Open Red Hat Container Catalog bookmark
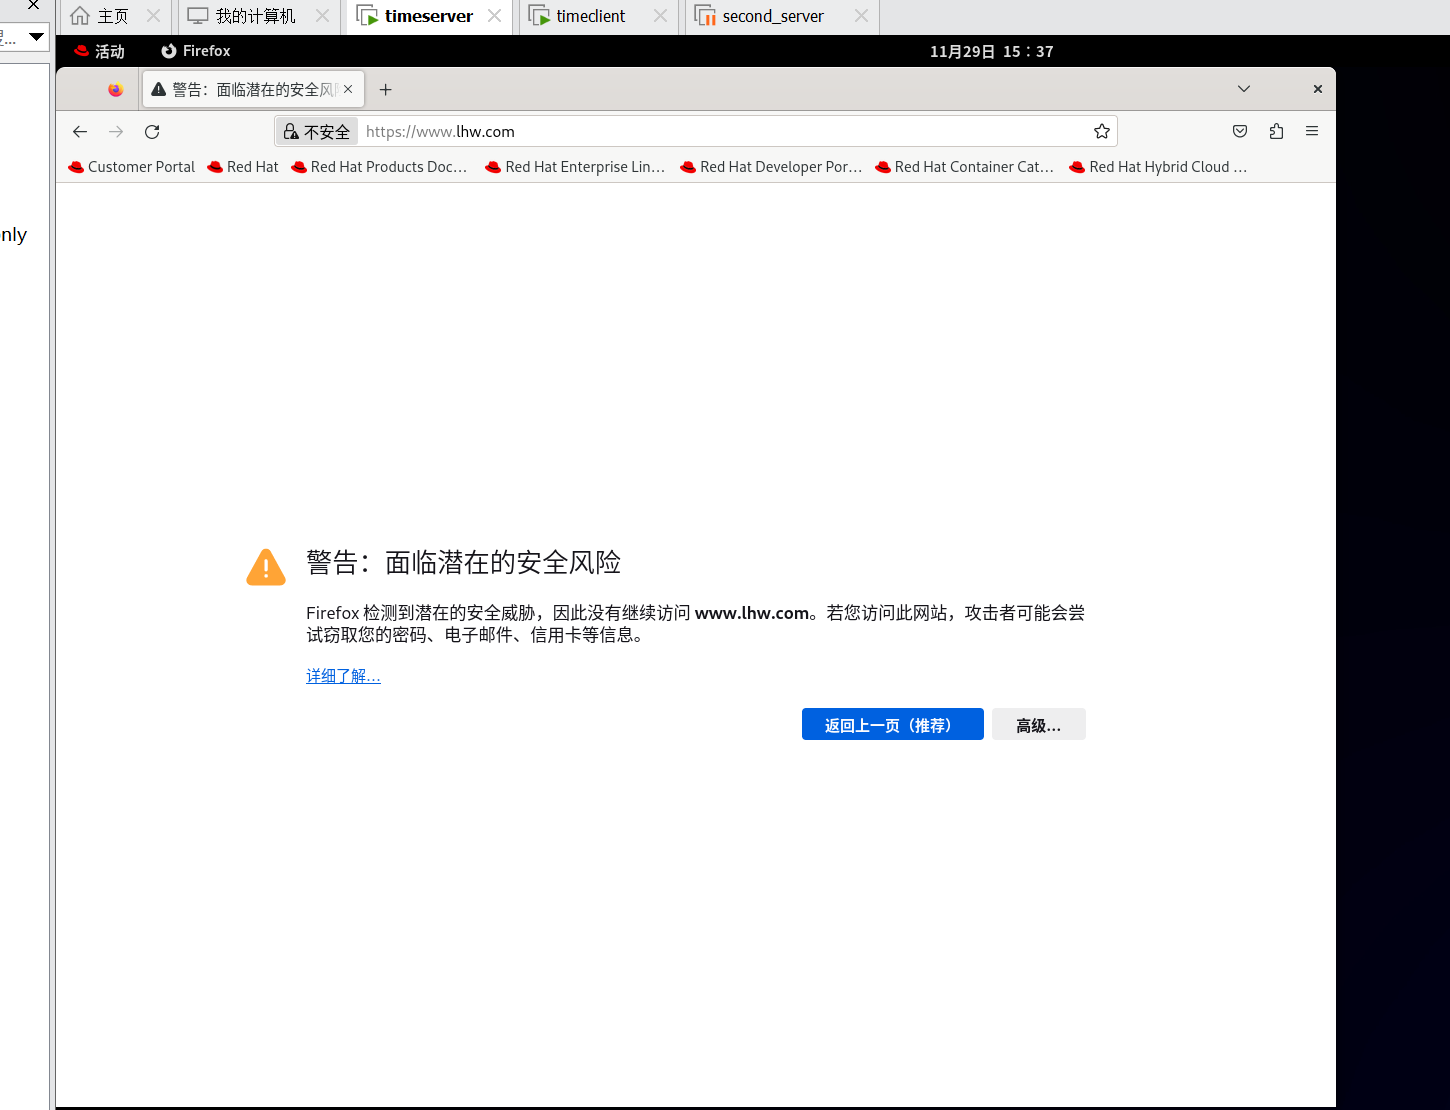The image size is (1450, 1110). point(965,167)
